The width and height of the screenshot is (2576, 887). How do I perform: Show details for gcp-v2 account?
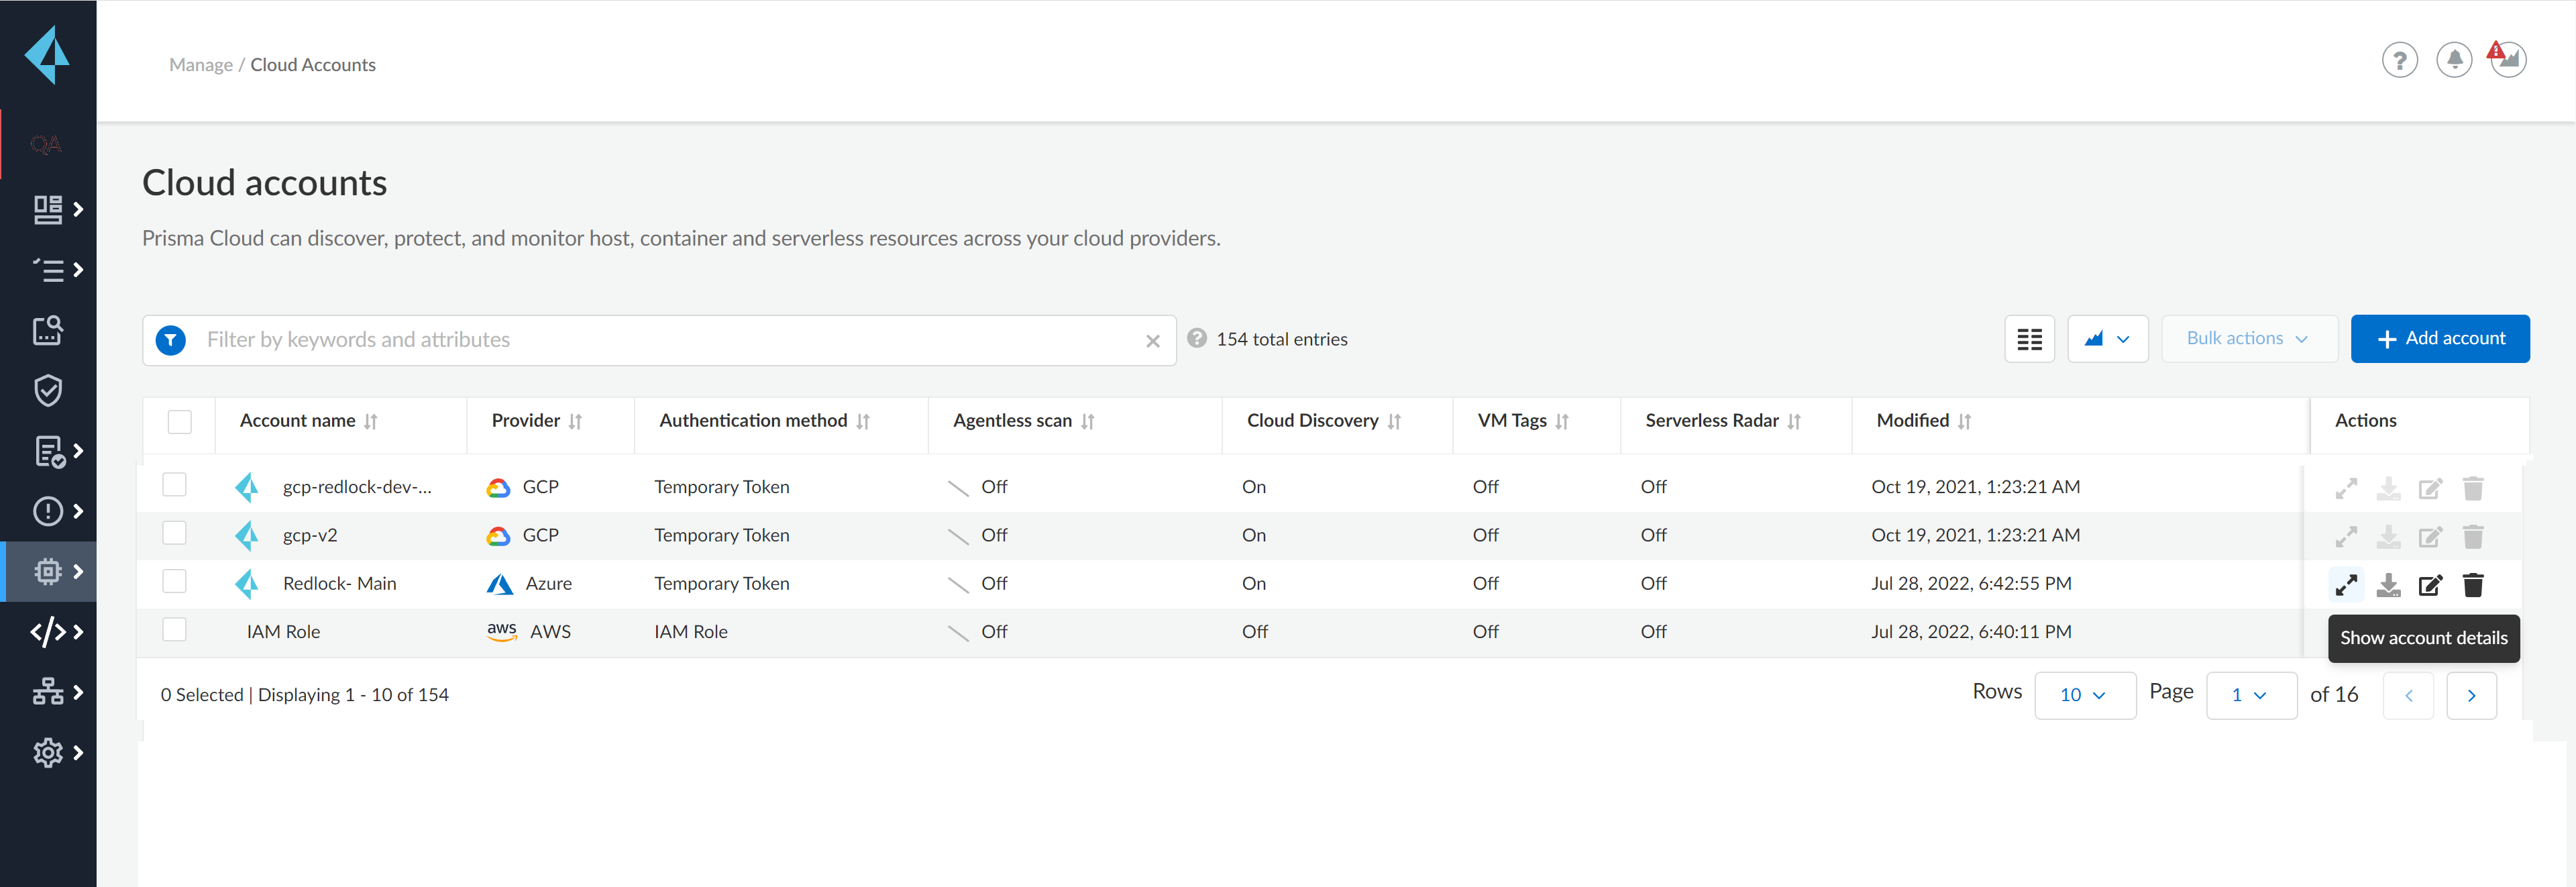[2345, 537]
